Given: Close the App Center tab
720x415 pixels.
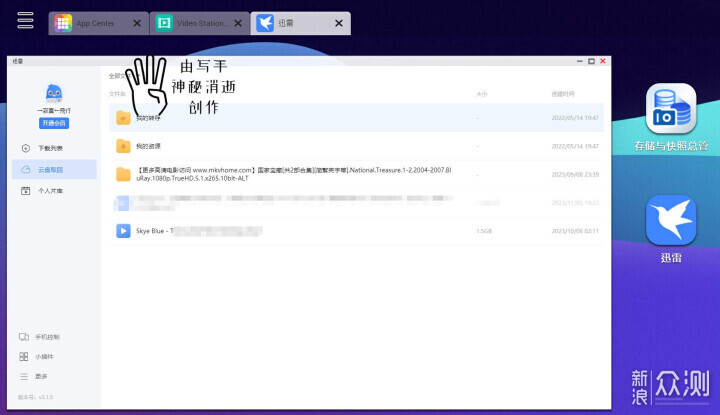Looking at the screenshot, I should [137, 23].
